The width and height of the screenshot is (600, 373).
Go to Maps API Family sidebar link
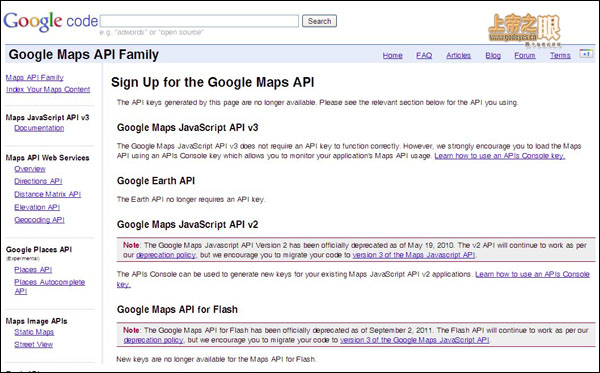point(34,77)
